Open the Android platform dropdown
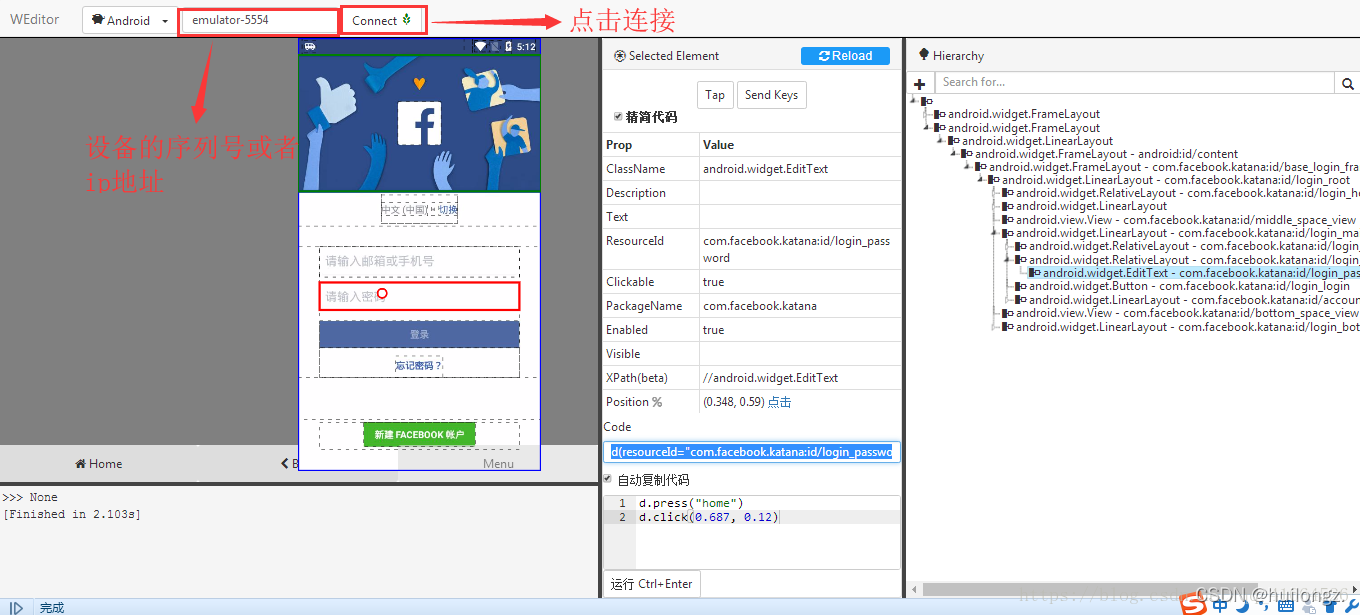This screenshot has height=615, width=1360. click(129, 20)
